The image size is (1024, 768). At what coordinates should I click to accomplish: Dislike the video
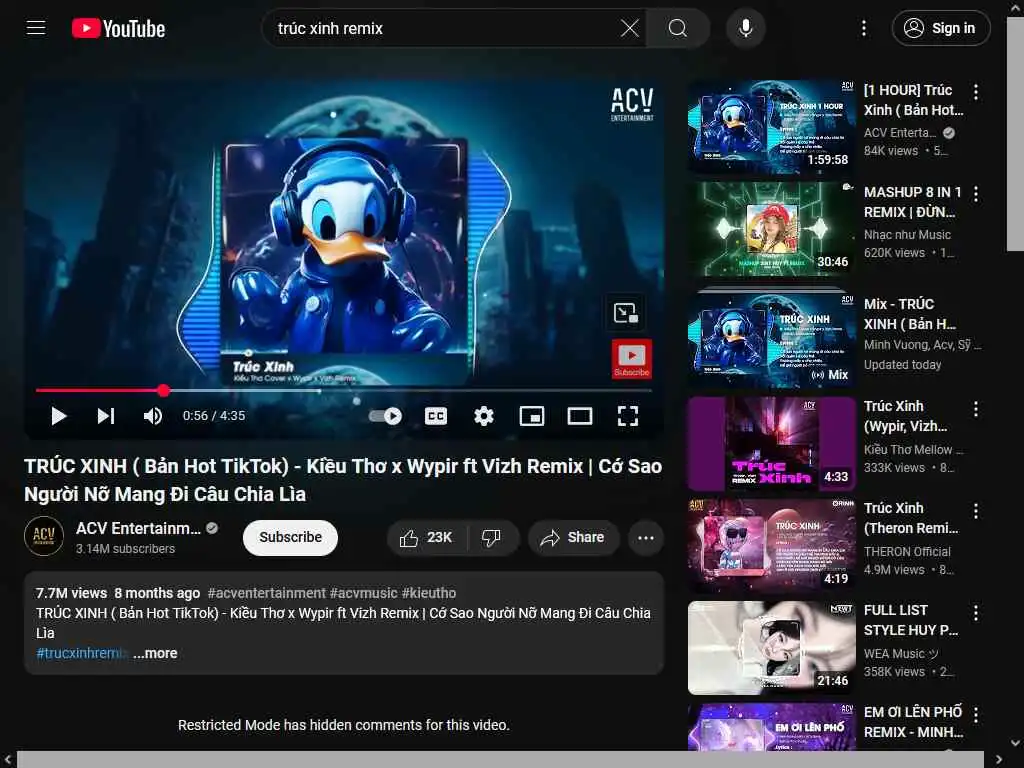[x=492, y=537]
